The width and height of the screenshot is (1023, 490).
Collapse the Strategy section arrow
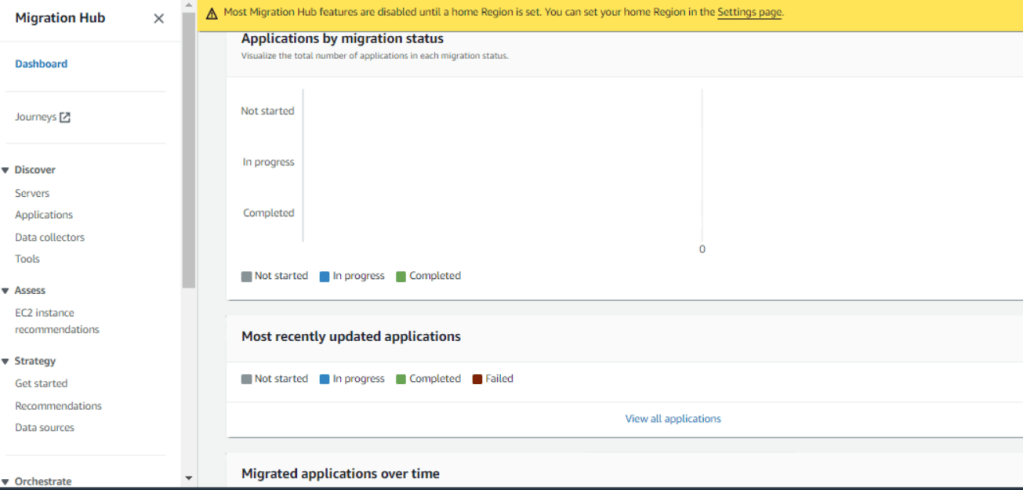coord(6,361)
